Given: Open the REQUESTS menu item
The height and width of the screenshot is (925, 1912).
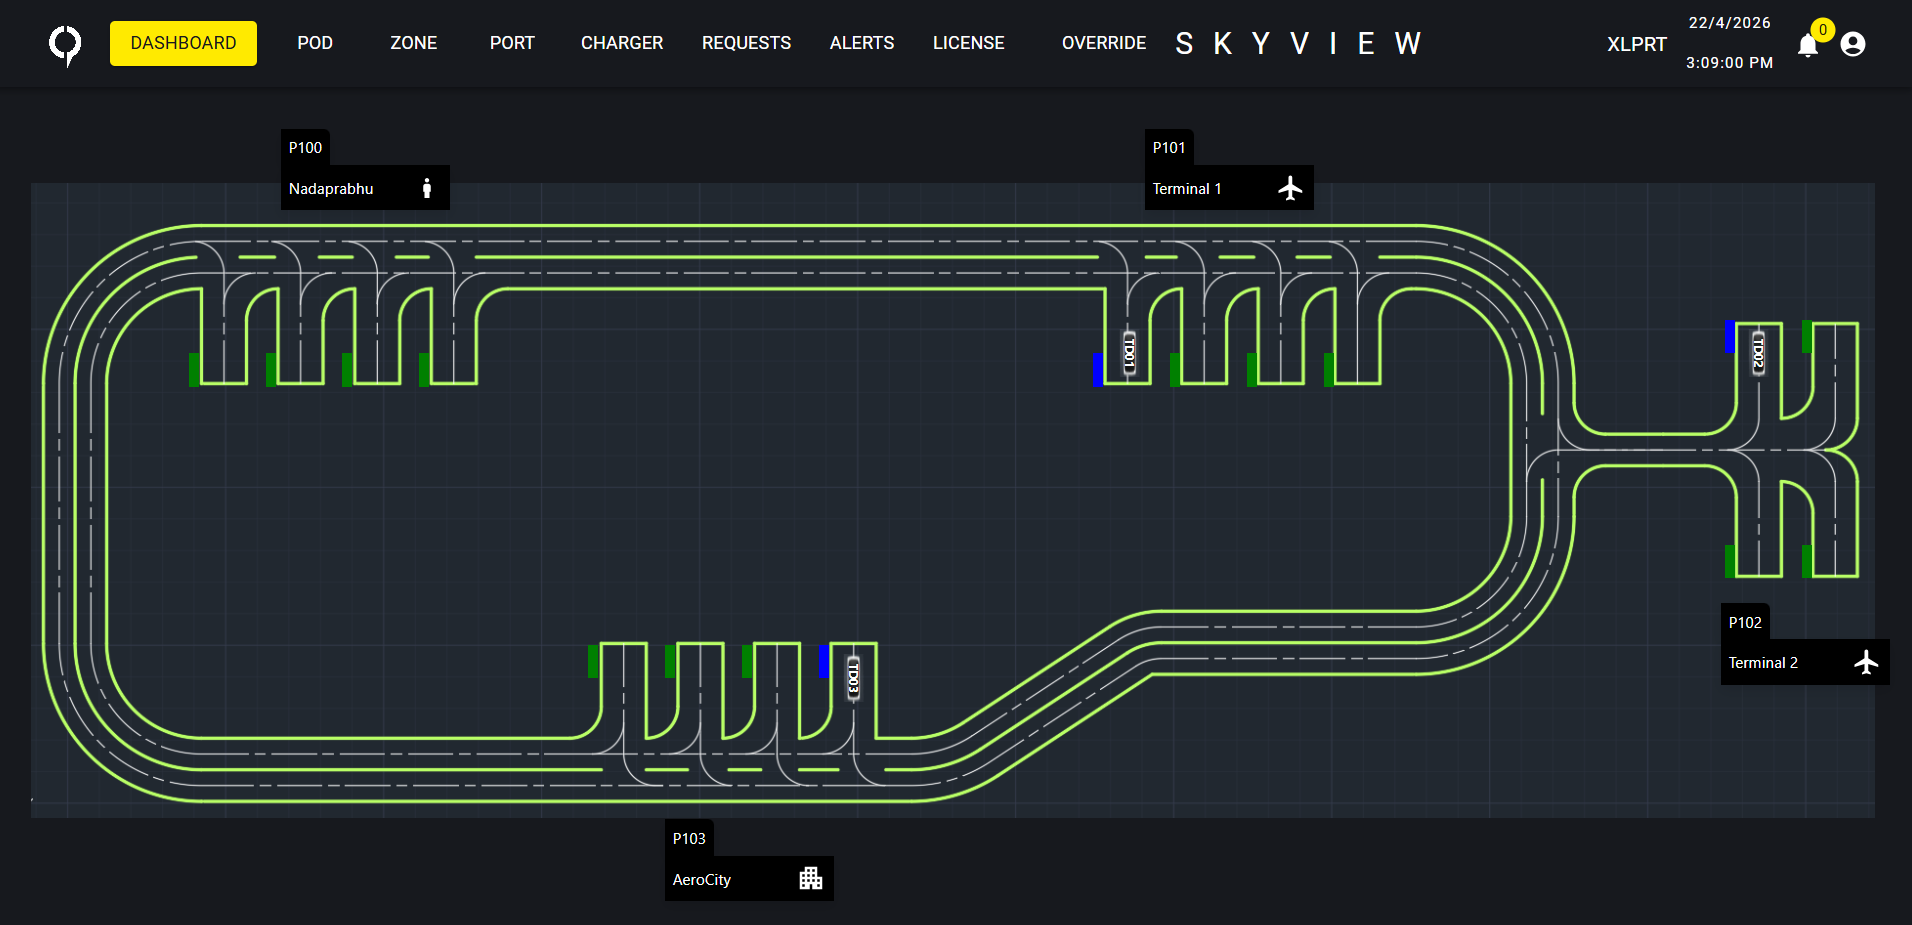Looking at the screenshot, I should [x=746, y=43].
